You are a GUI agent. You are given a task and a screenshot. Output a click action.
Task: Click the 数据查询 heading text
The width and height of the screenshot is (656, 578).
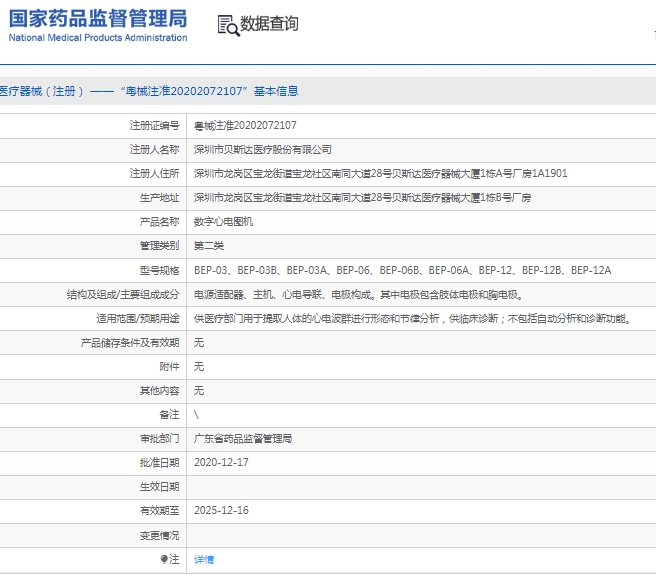(269, 23)
